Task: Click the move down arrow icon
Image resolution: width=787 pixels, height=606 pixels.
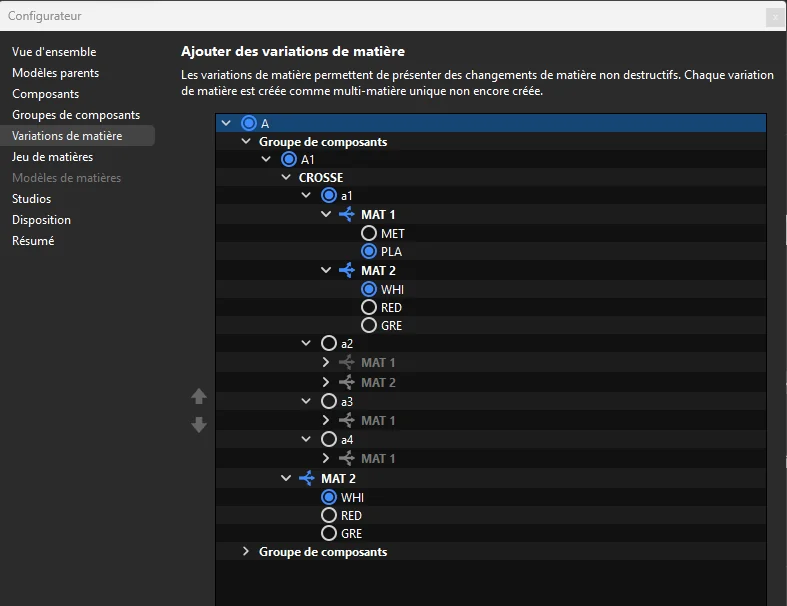Action: 199,425
